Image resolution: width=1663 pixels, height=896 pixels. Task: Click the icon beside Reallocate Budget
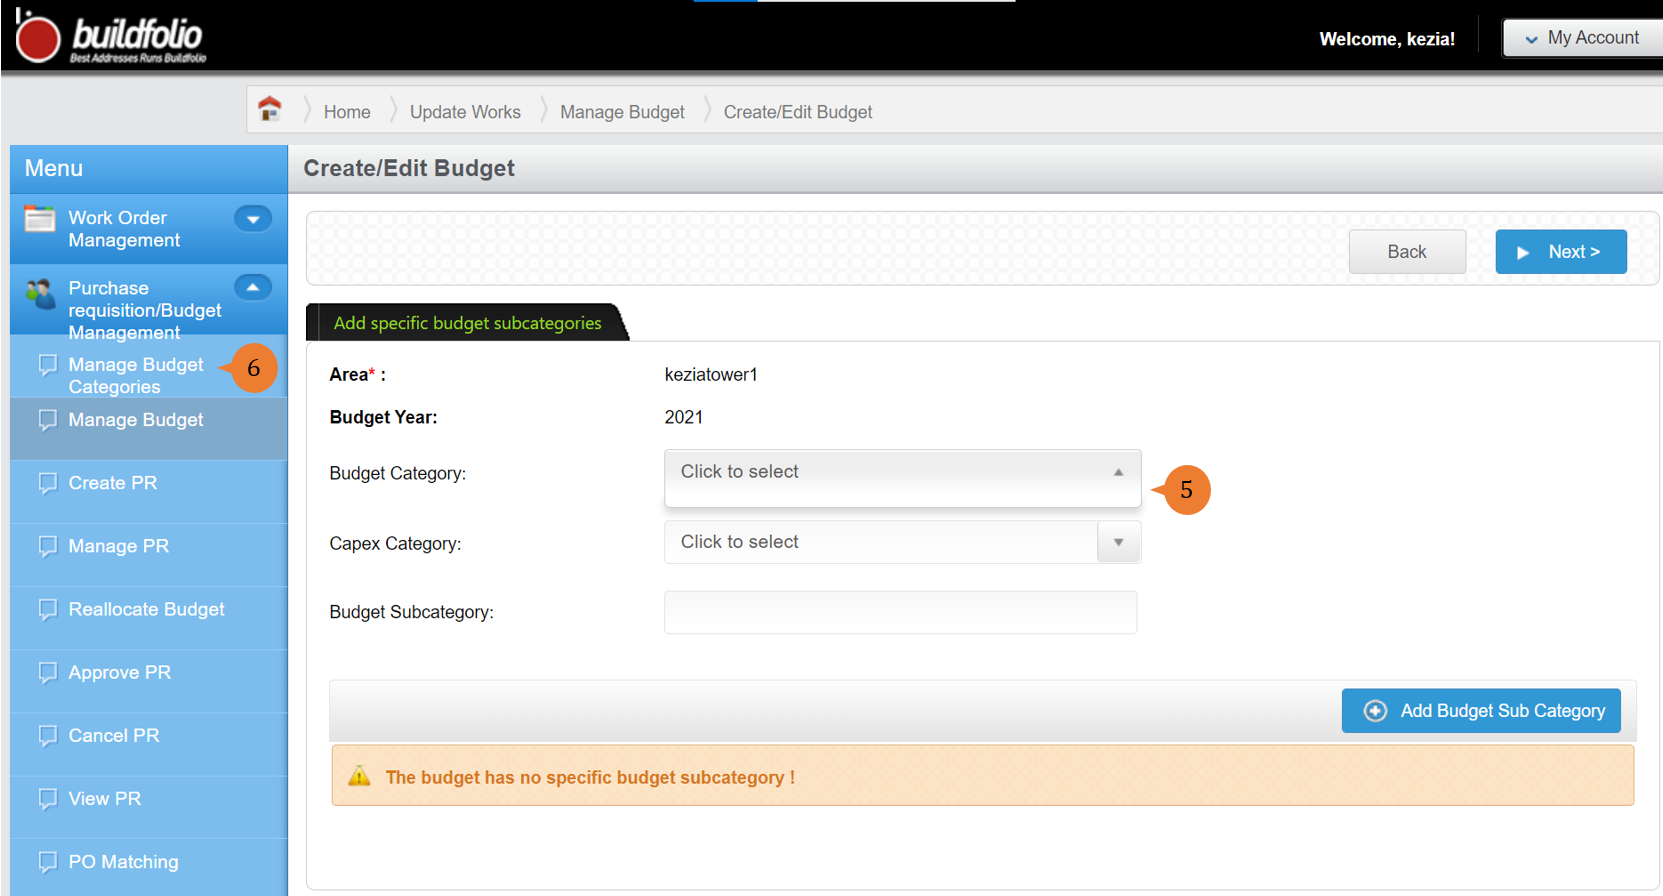(x=47, y=609)
